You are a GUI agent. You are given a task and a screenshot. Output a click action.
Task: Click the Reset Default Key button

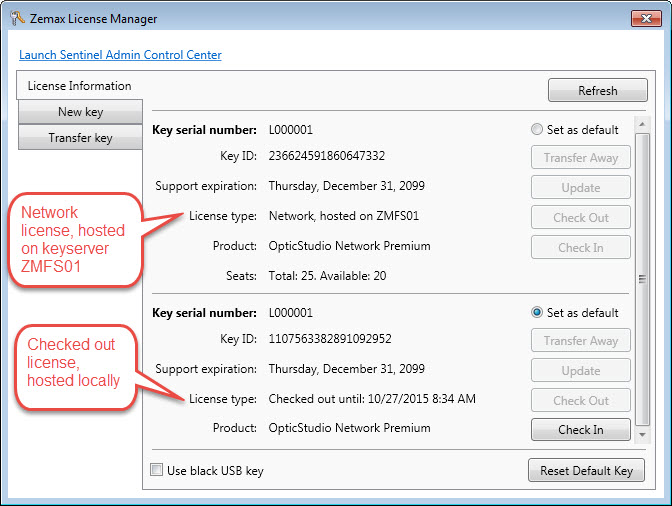[x=586, y=470]
